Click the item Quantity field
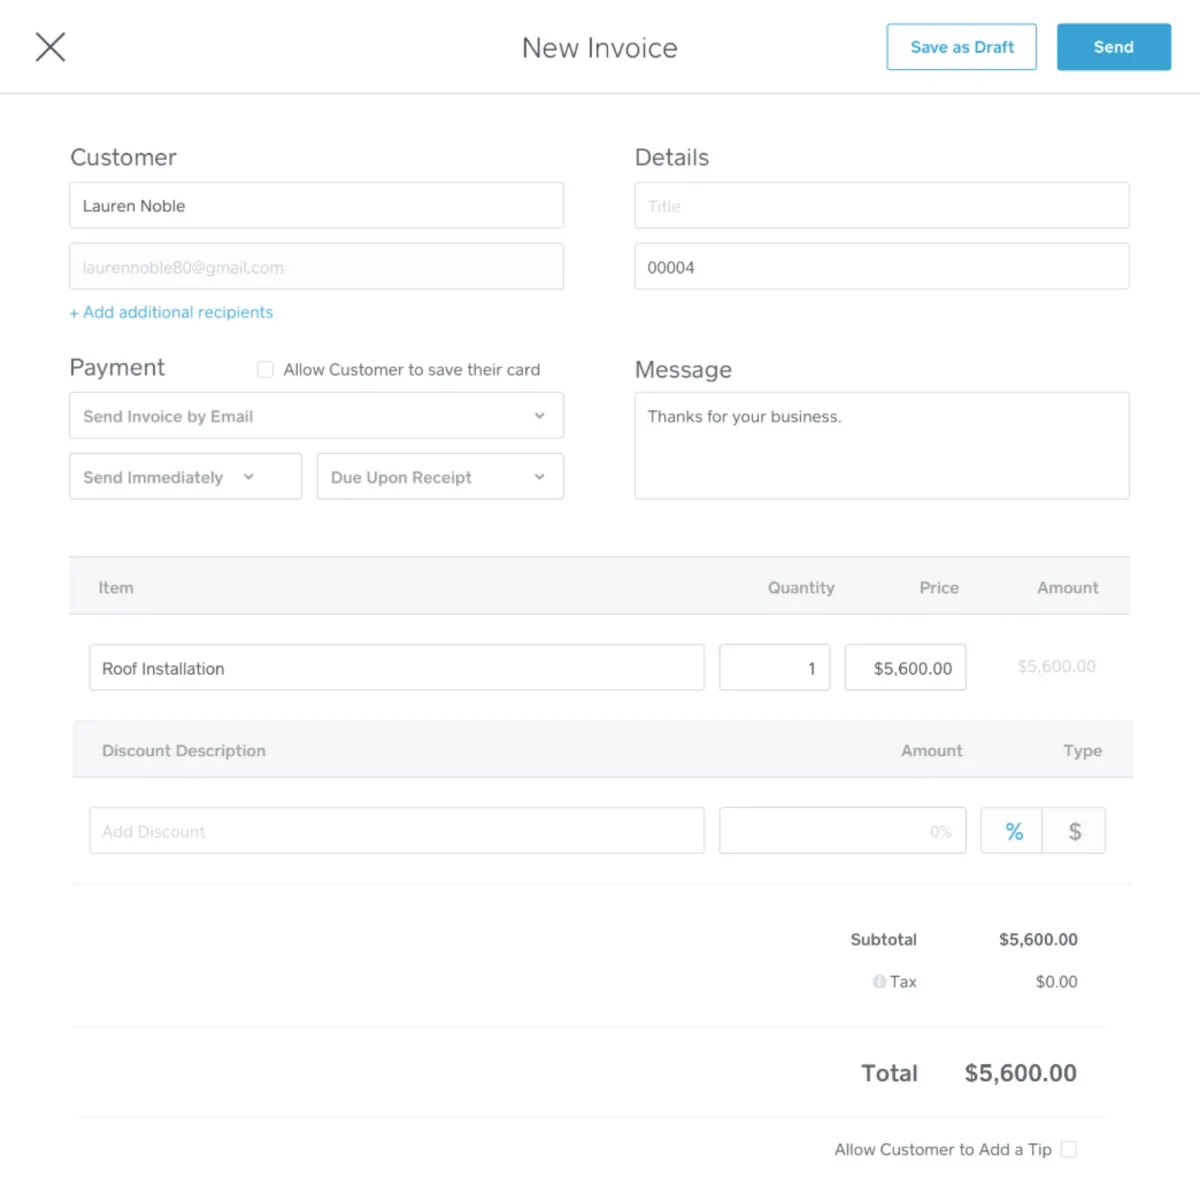The image size is (1200, 1194). [x=774, y=668]
